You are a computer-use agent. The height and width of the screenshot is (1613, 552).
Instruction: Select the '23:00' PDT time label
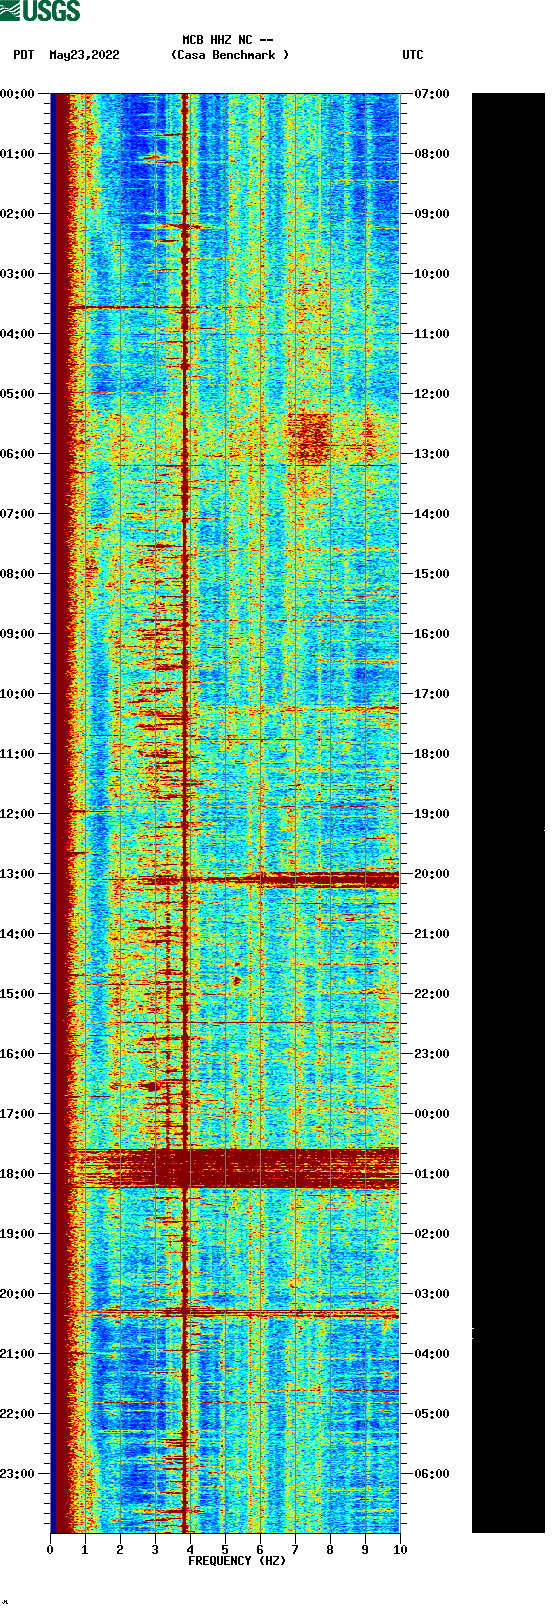tap(18, 1474)
